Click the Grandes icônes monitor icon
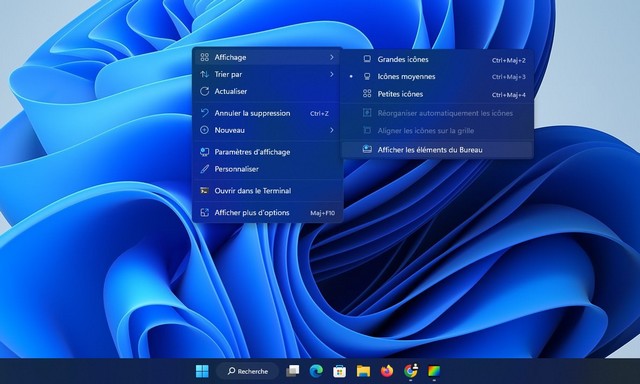The height and width of the screenshot is (384, 640). [367, 59]
